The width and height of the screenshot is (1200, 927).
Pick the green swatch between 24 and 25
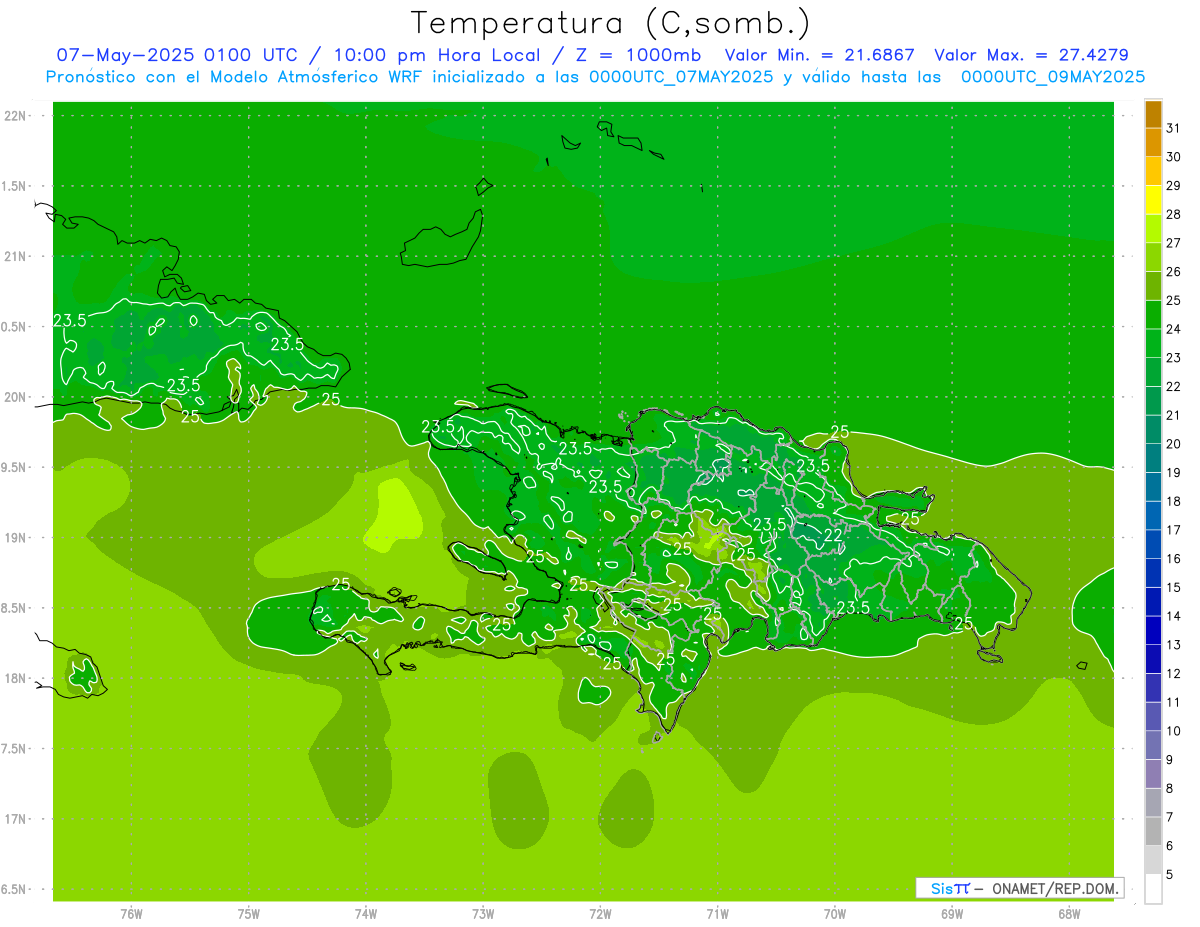pos(1153,315)
